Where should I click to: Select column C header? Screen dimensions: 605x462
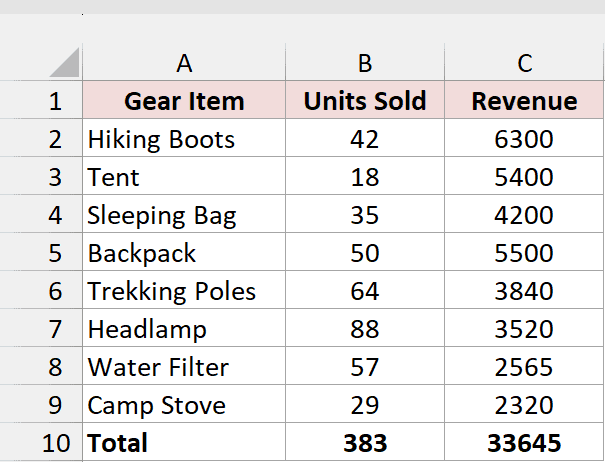point(524,62)
